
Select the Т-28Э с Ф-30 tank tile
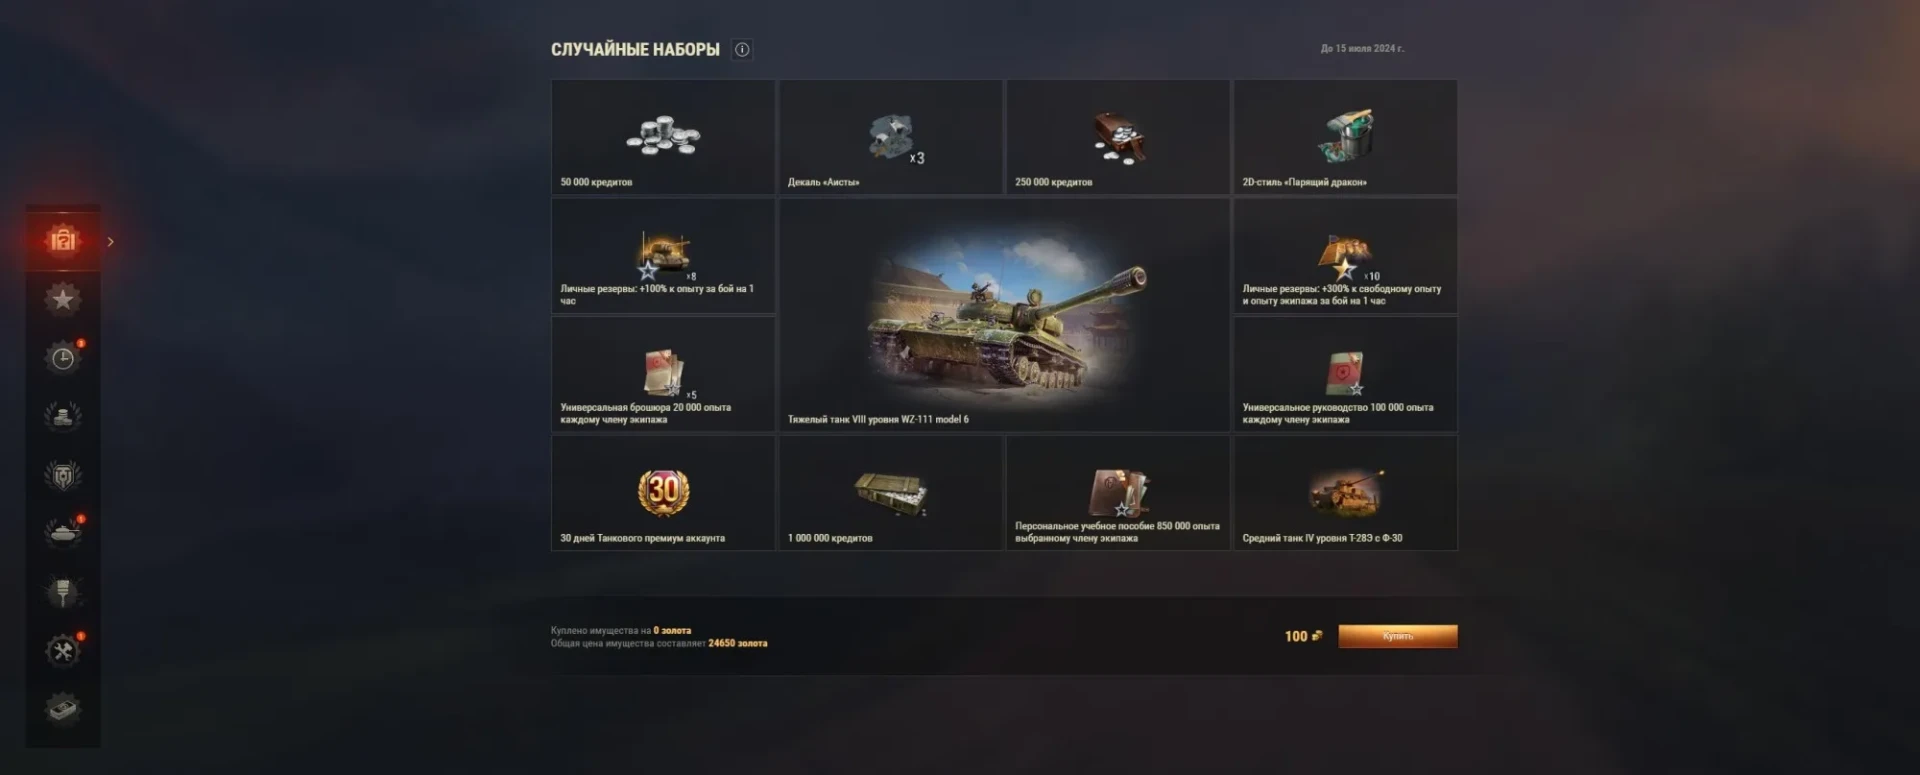click(1345, 493)
